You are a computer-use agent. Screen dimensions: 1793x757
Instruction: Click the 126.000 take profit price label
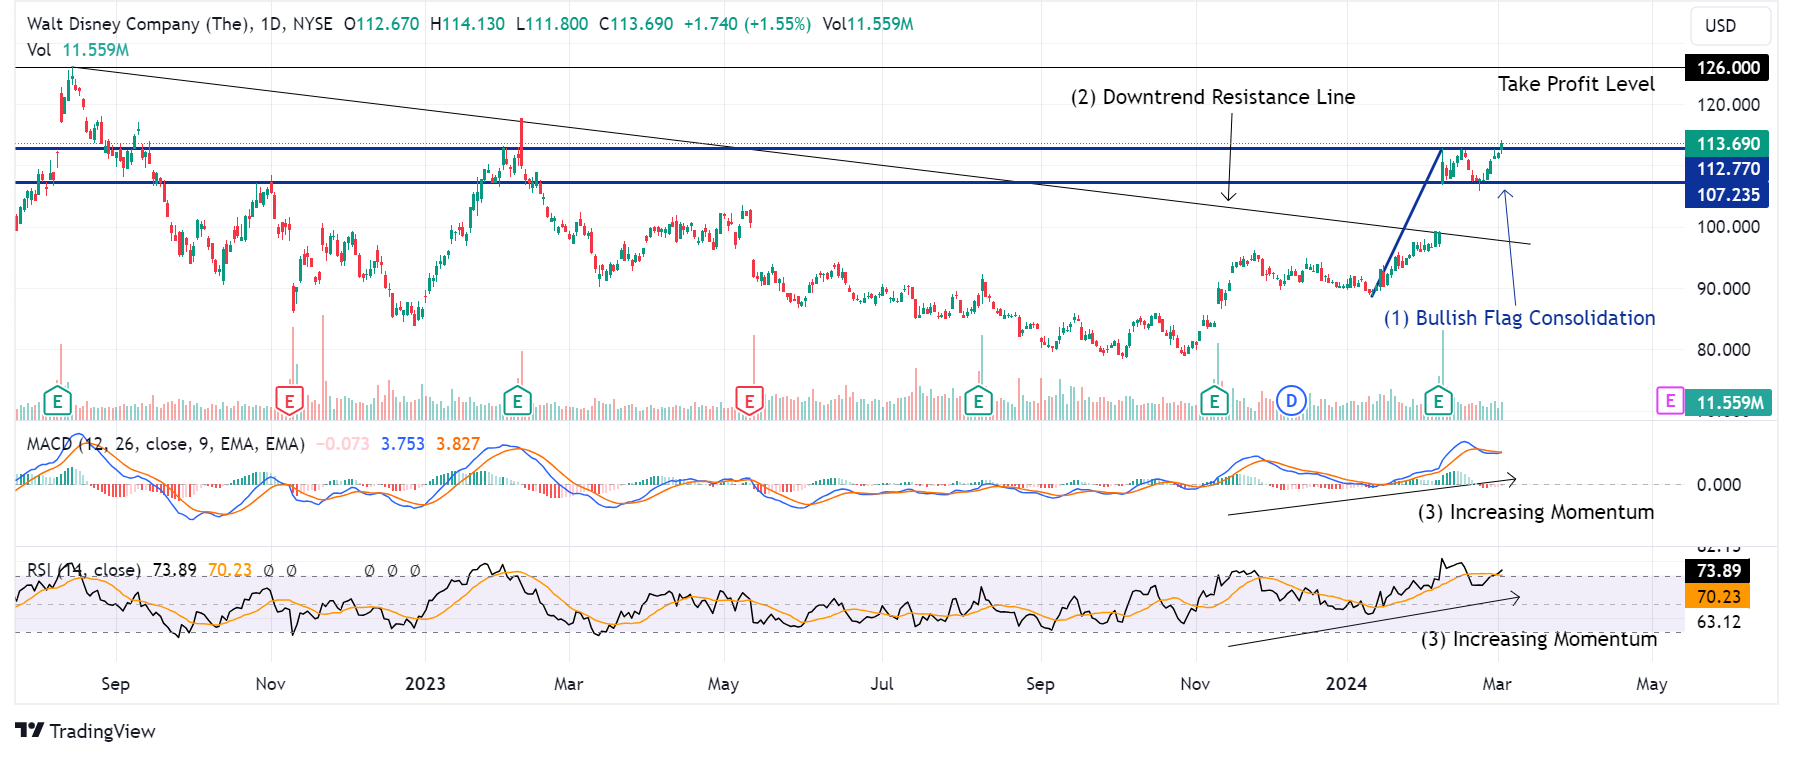point(1727,68)
